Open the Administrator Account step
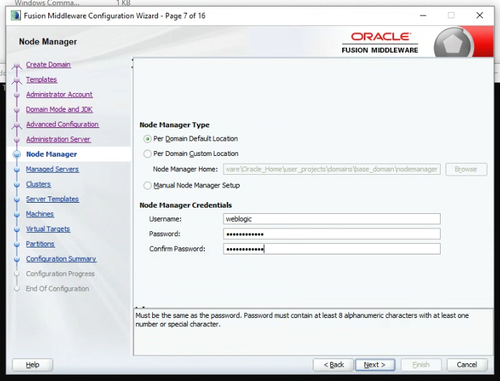 click(x=59, y=94)
